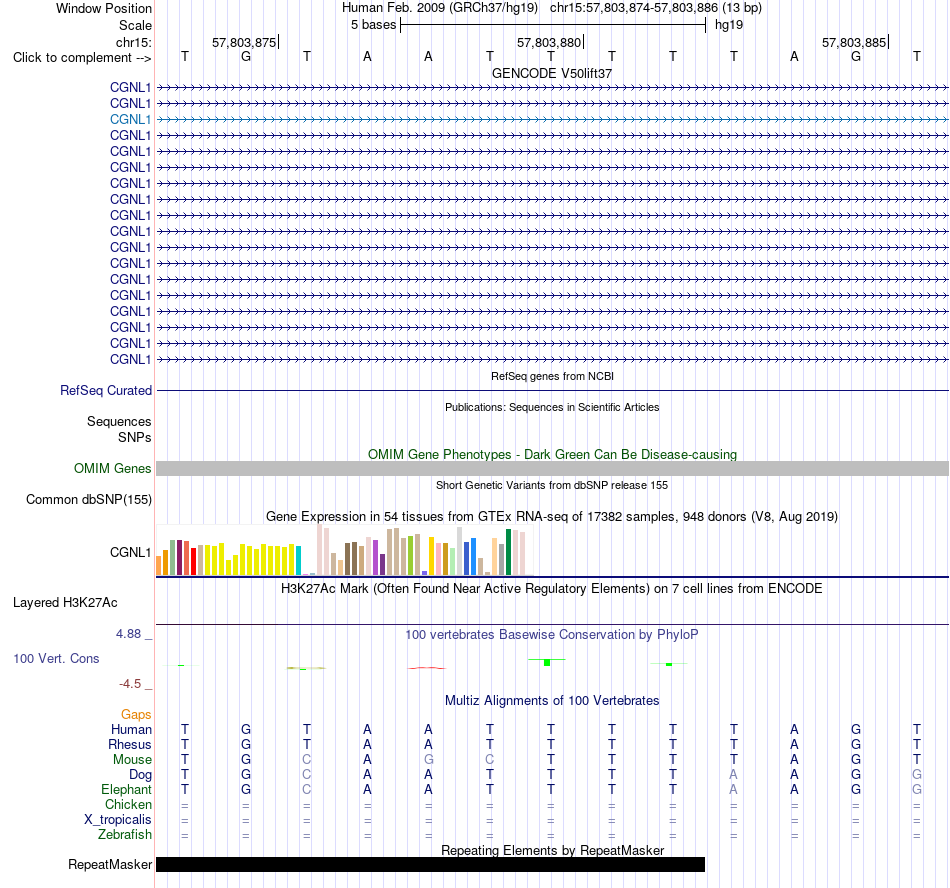Viewport: 950px width, 888px height.
Task: Click the chr15:57,803,874-57,803,886 window position text
Action: click(656, 8)
